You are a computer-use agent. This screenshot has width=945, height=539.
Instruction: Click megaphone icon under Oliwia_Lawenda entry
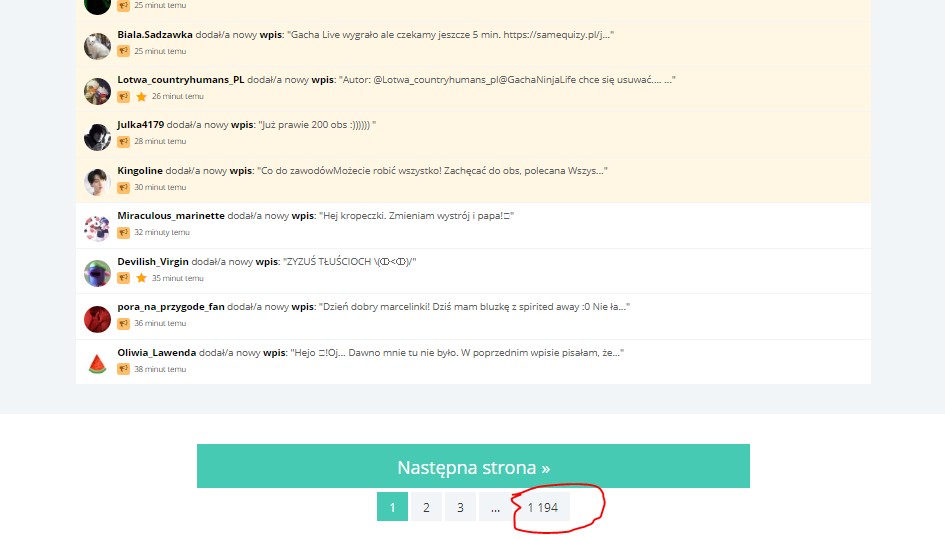124,369
